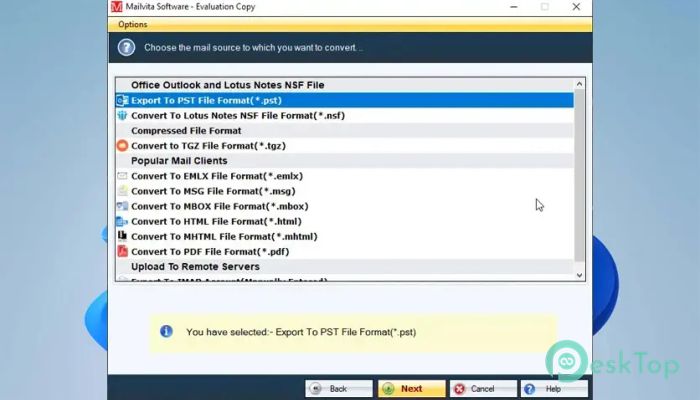Screen dimensions: 700x400
Task: Open Help from the bottom bar
Action: click(x=554, y=389)
